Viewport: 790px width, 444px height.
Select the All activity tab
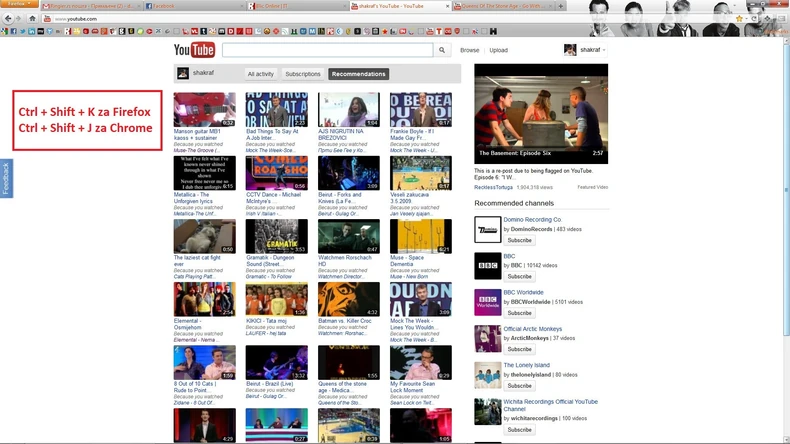pyautogui.click(x=261, y=74)
